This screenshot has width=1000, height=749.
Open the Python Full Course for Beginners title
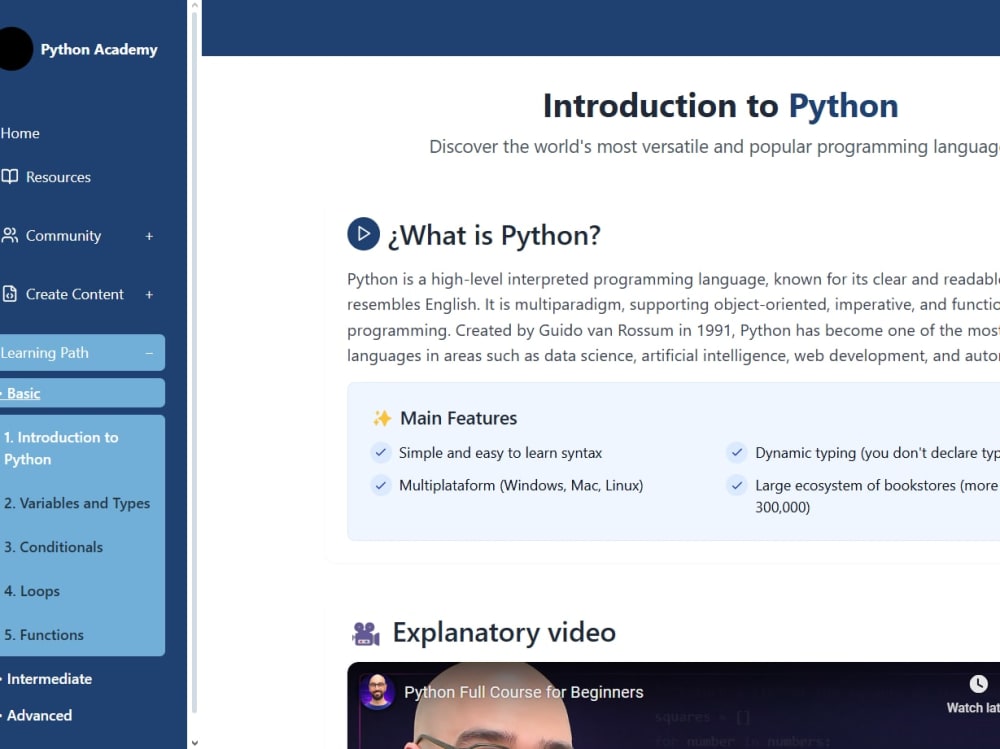click(524, 692)
